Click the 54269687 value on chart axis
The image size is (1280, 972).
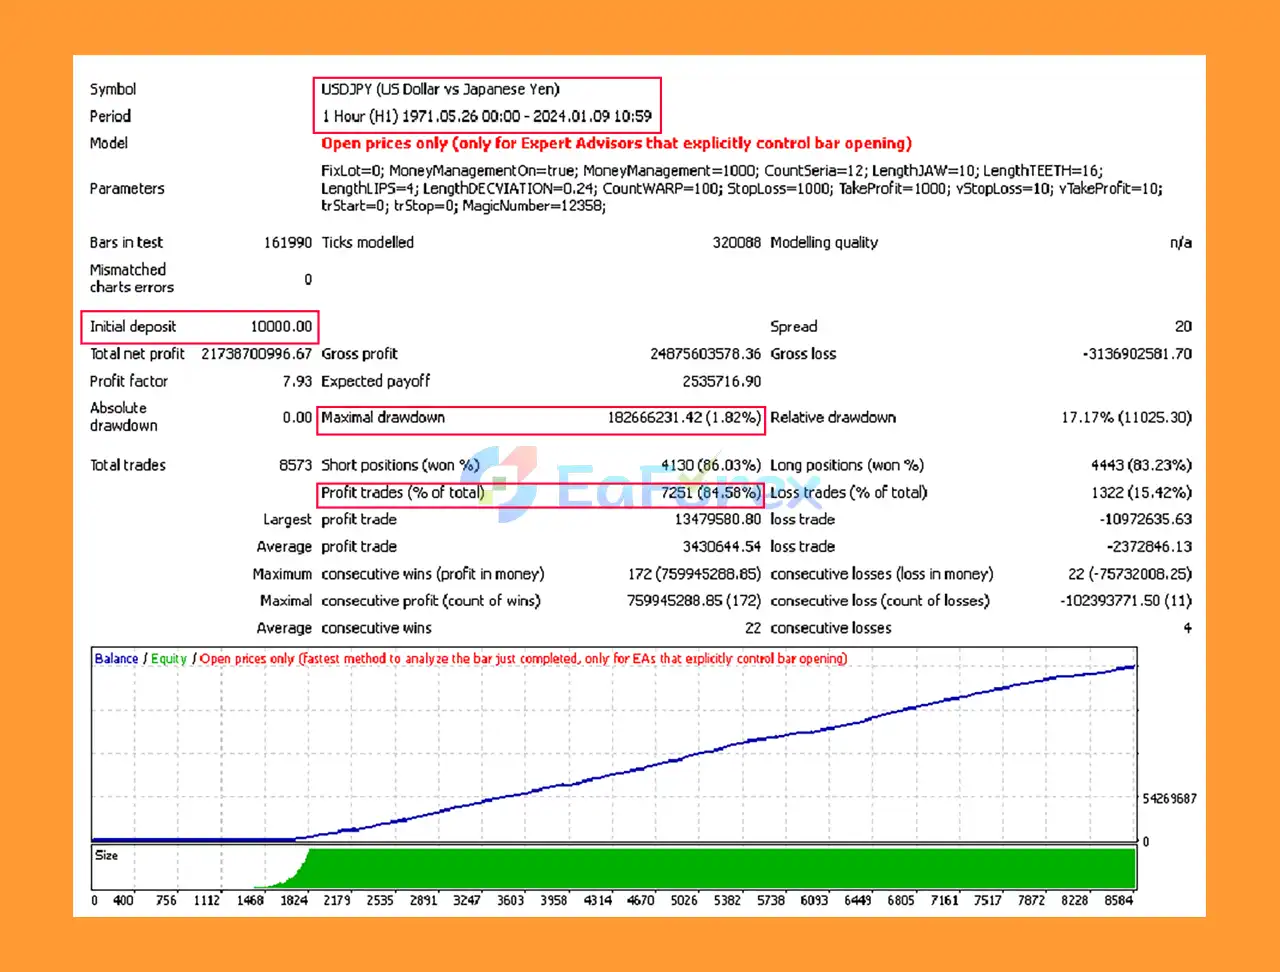[x=1168, y=798]
